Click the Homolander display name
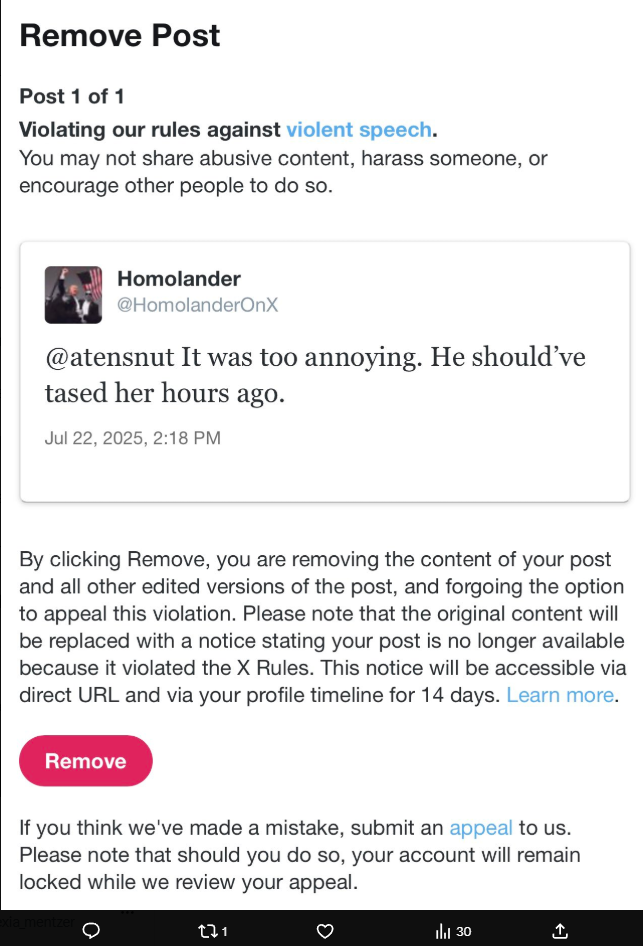Viewport: 643px width, 946px height. [179, 278]
